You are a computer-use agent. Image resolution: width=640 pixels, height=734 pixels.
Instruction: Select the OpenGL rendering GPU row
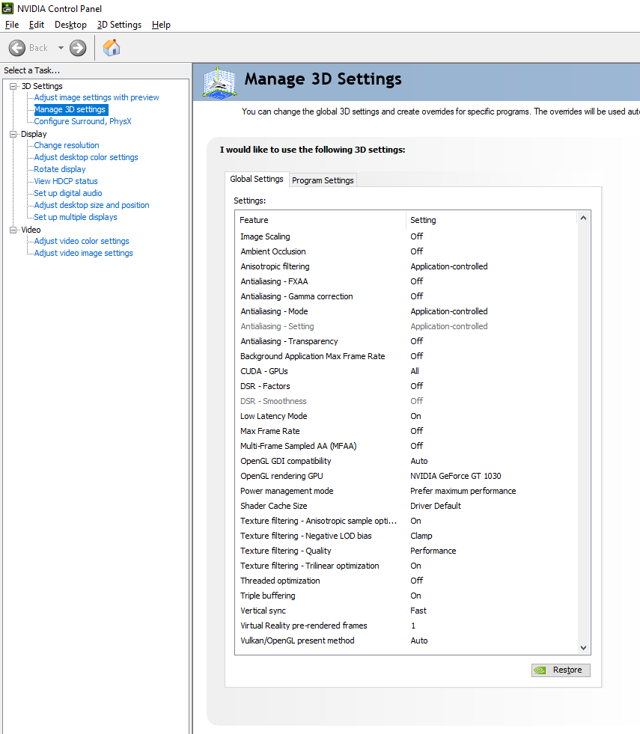pyautogui.click(x=406, y=476)
